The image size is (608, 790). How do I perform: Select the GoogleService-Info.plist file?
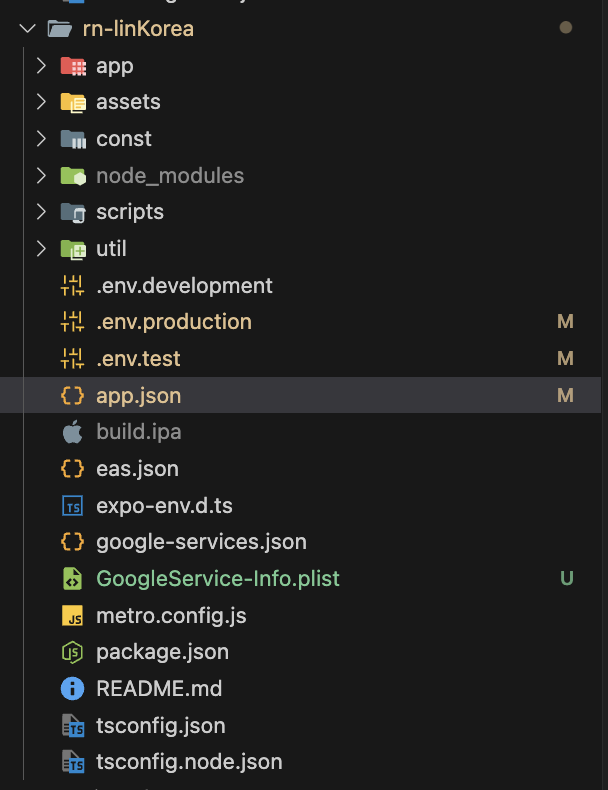(x=218, y=579)
